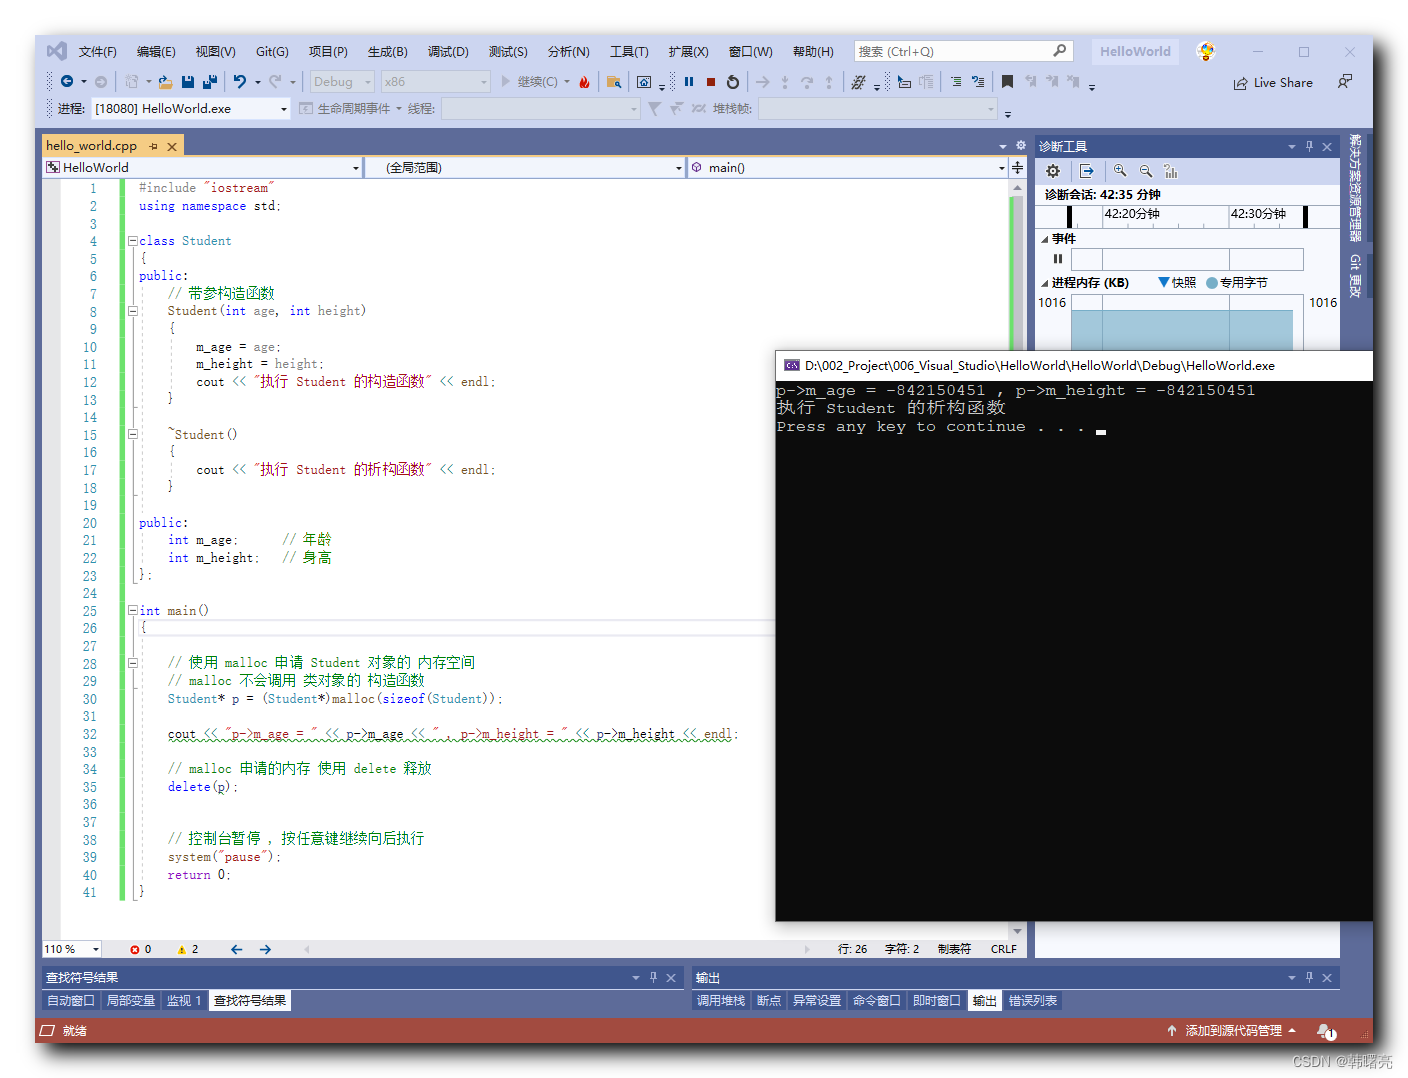Collapse the int main function block
The image size is (1408, 1078).
point(132,610)
